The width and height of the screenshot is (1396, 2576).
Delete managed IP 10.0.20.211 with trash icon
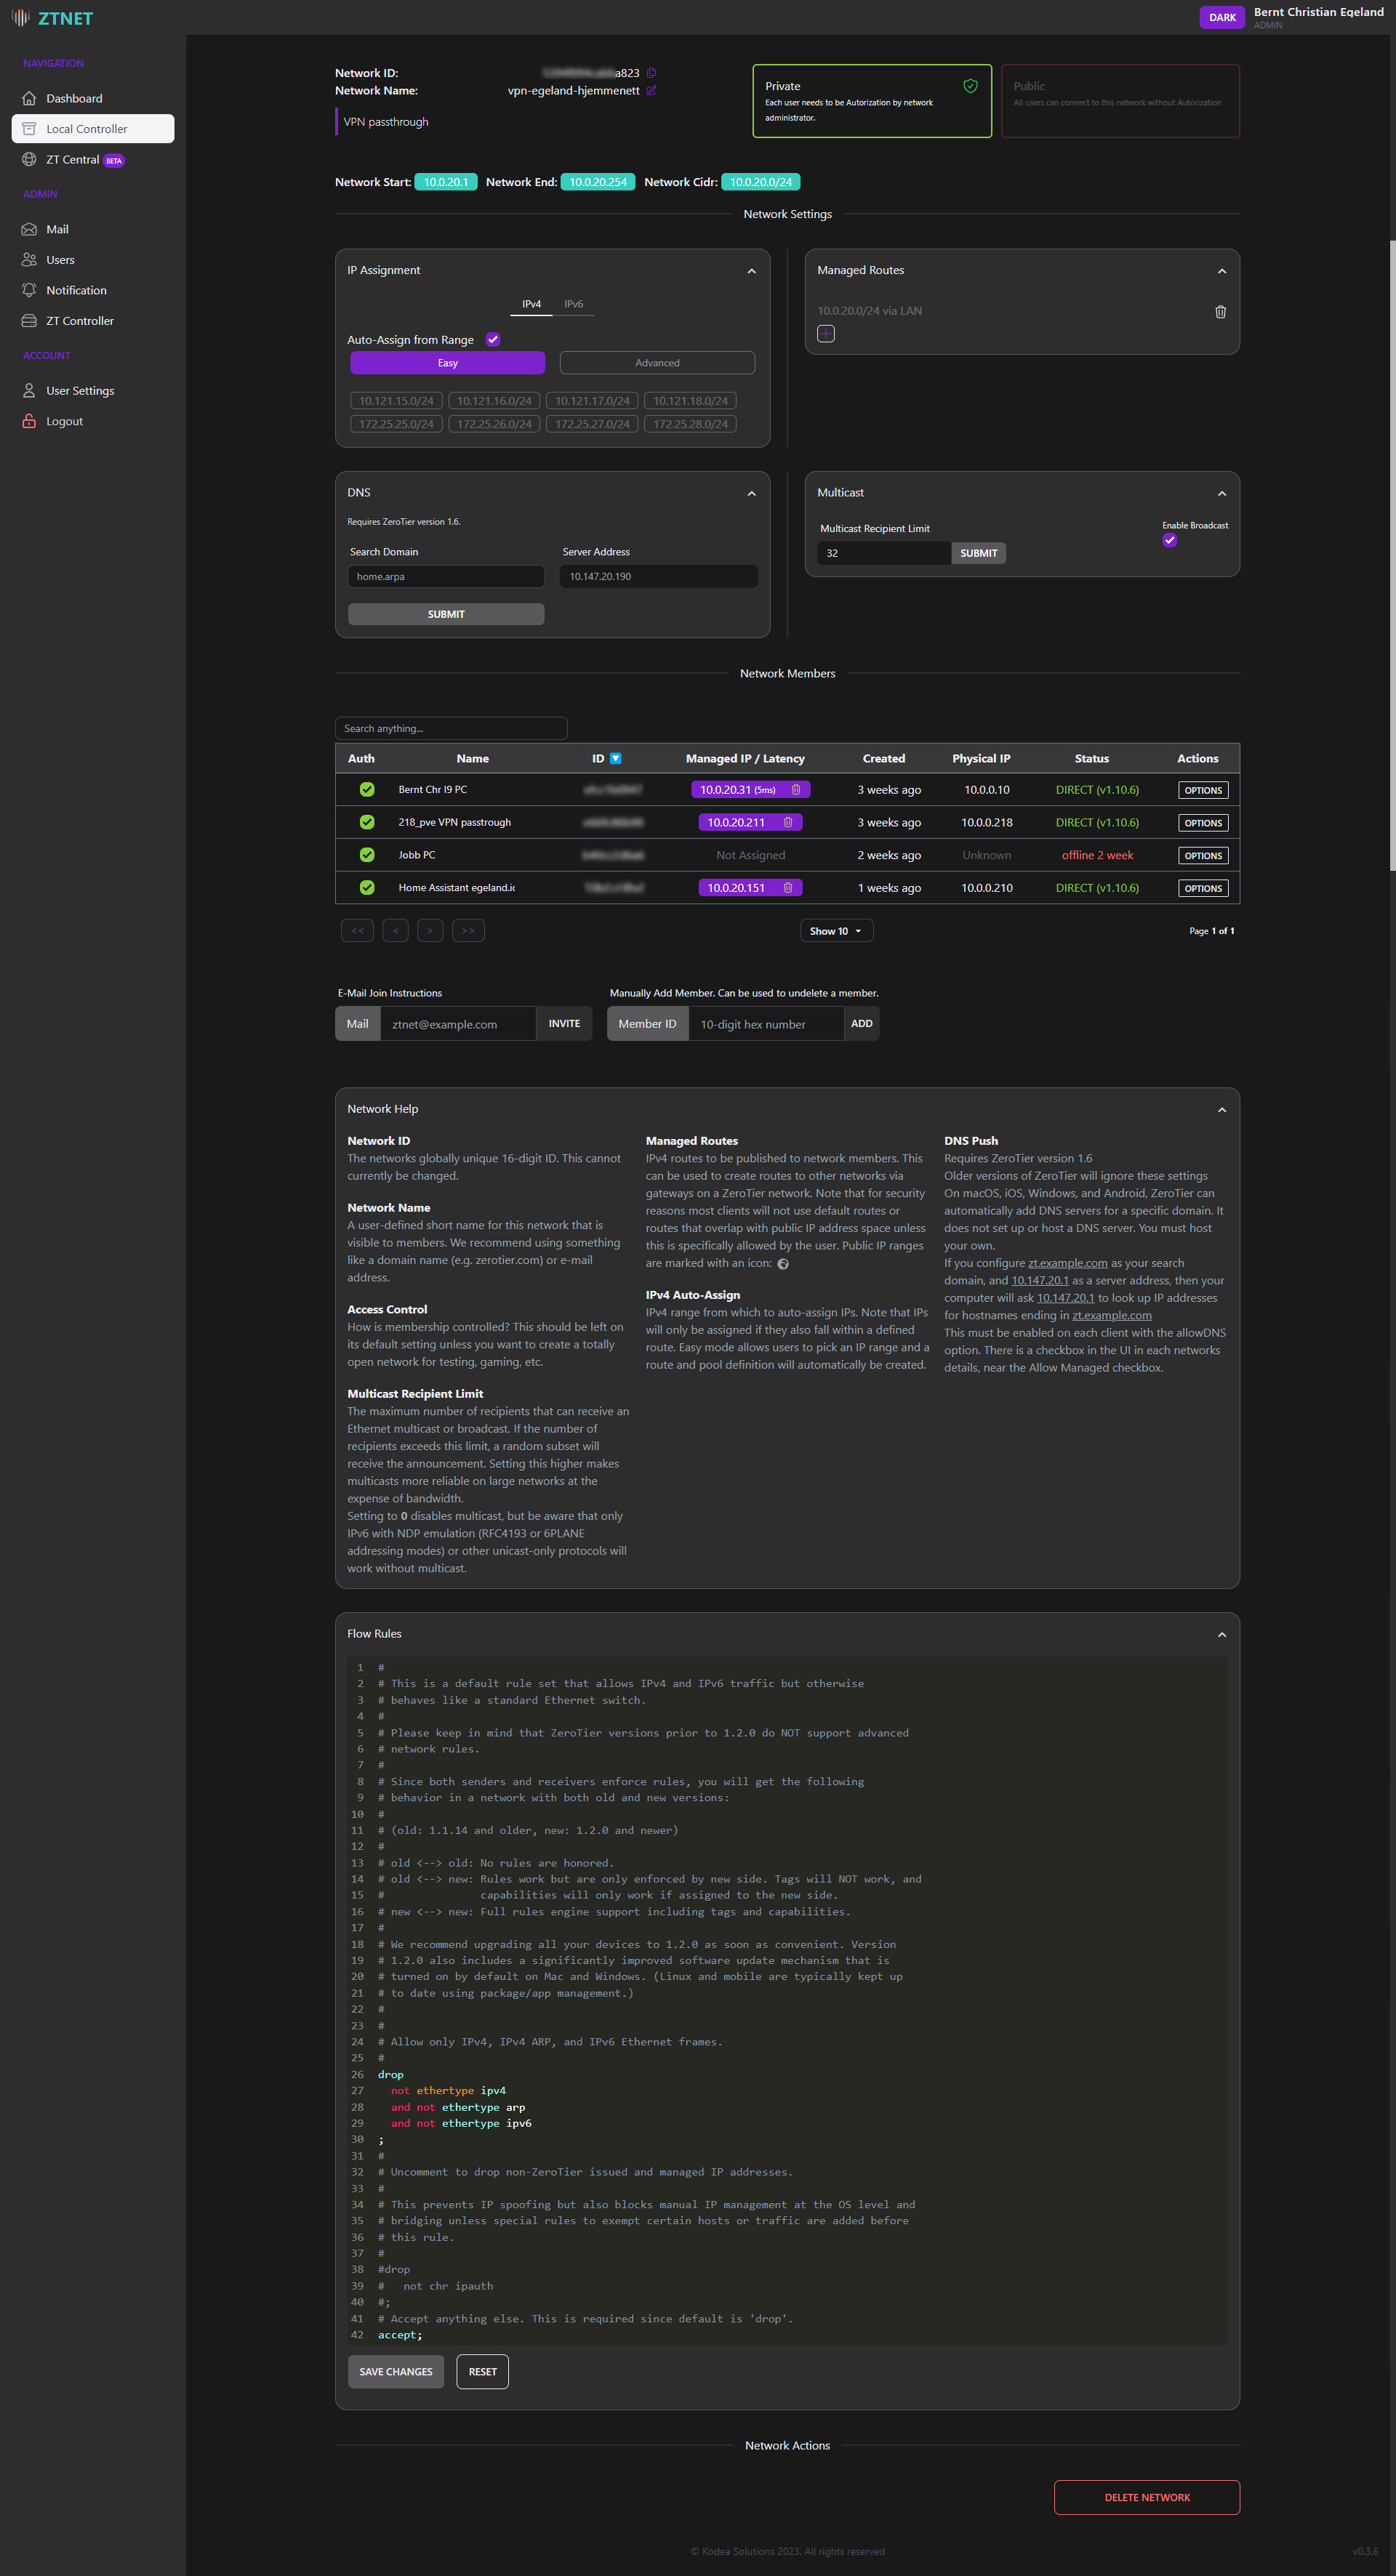click(789, 821)
